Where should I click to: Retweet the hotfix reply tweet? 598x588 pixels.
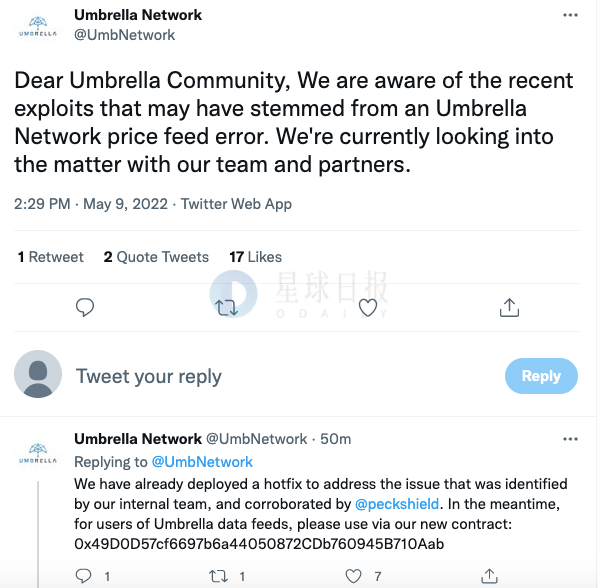pyautogui.click(x=219, y=576)
